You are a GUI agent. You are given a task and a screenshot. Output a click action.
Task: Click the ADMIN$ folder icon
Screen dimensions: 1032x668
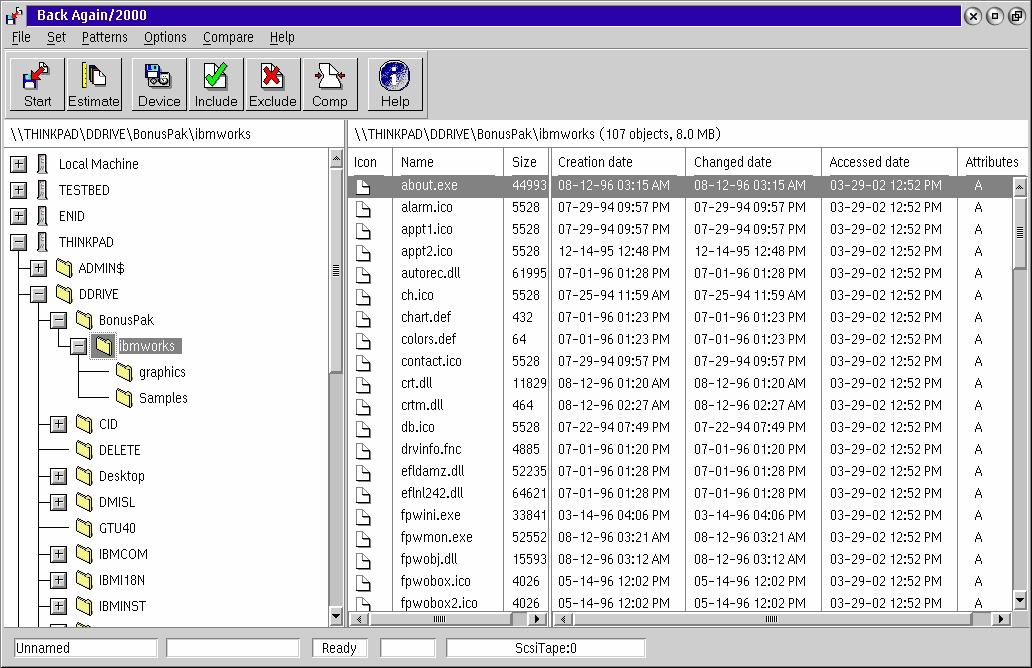click(64, 268)
